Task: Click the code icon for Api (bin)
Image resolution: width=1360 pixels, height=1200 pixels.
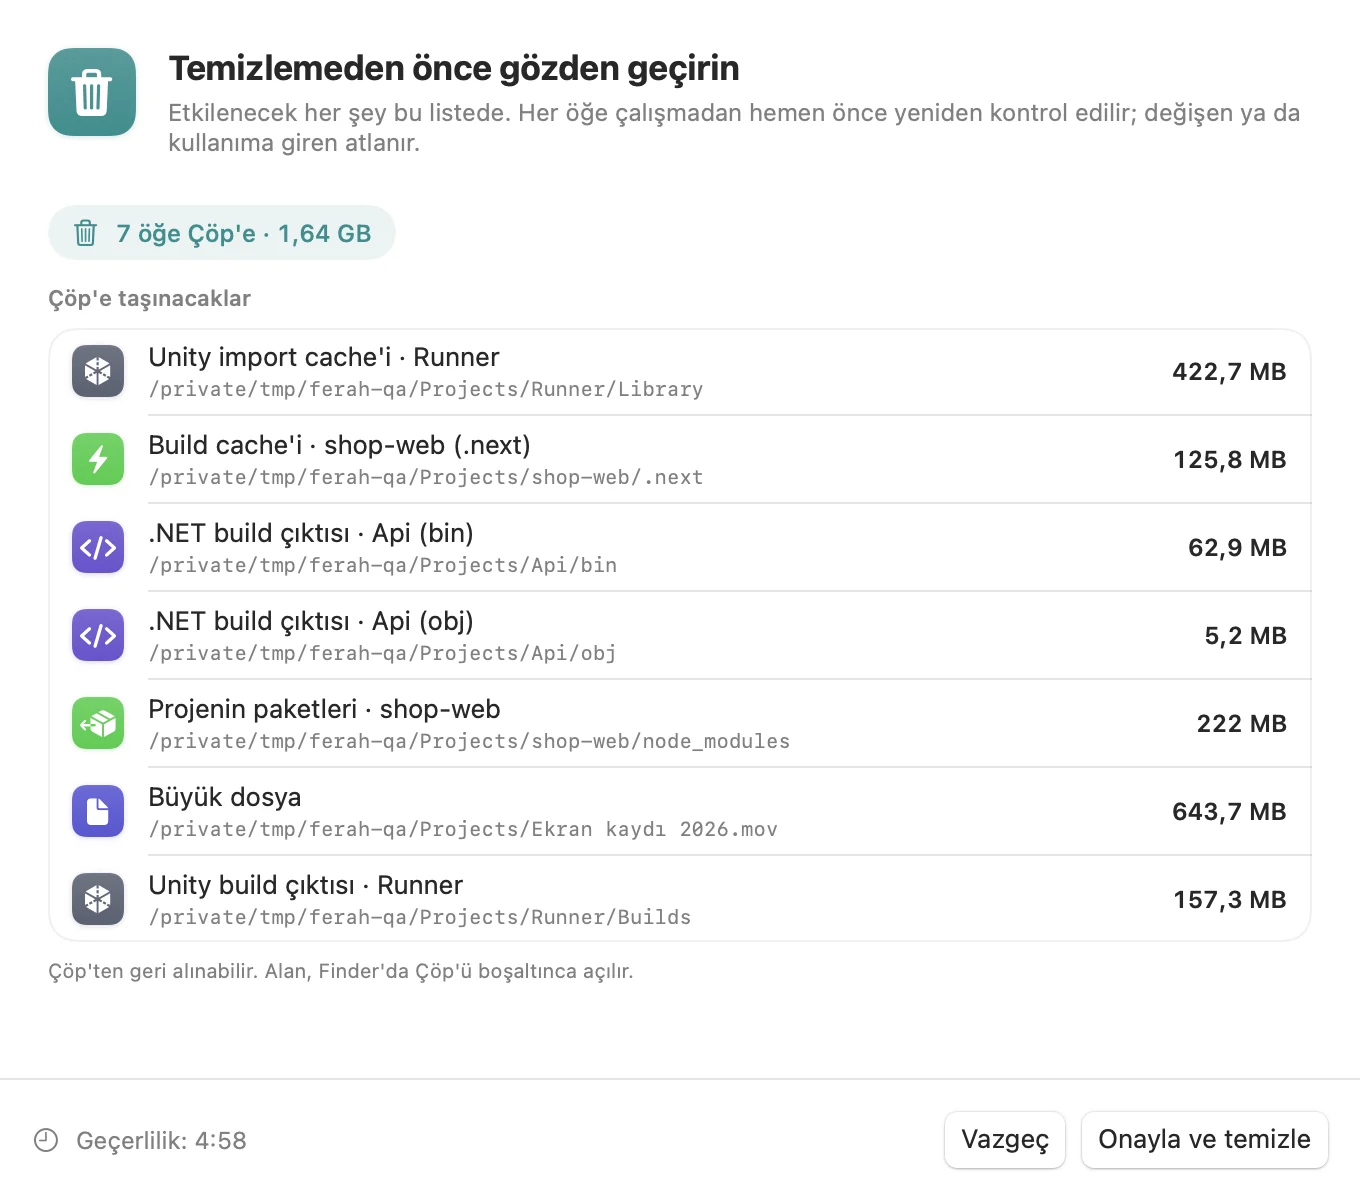Action: 98,547
